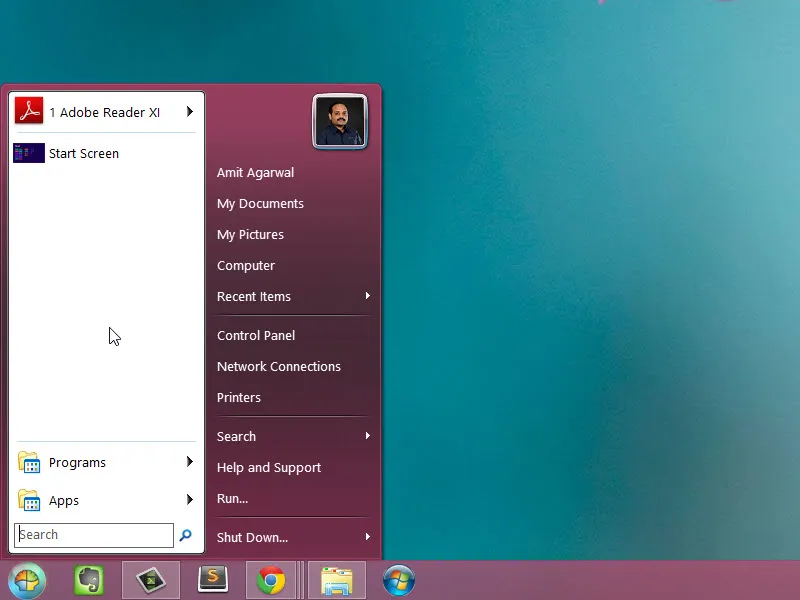Click the user profile picture
This screenshot has width=800, height=600.
tap(340, 120)
